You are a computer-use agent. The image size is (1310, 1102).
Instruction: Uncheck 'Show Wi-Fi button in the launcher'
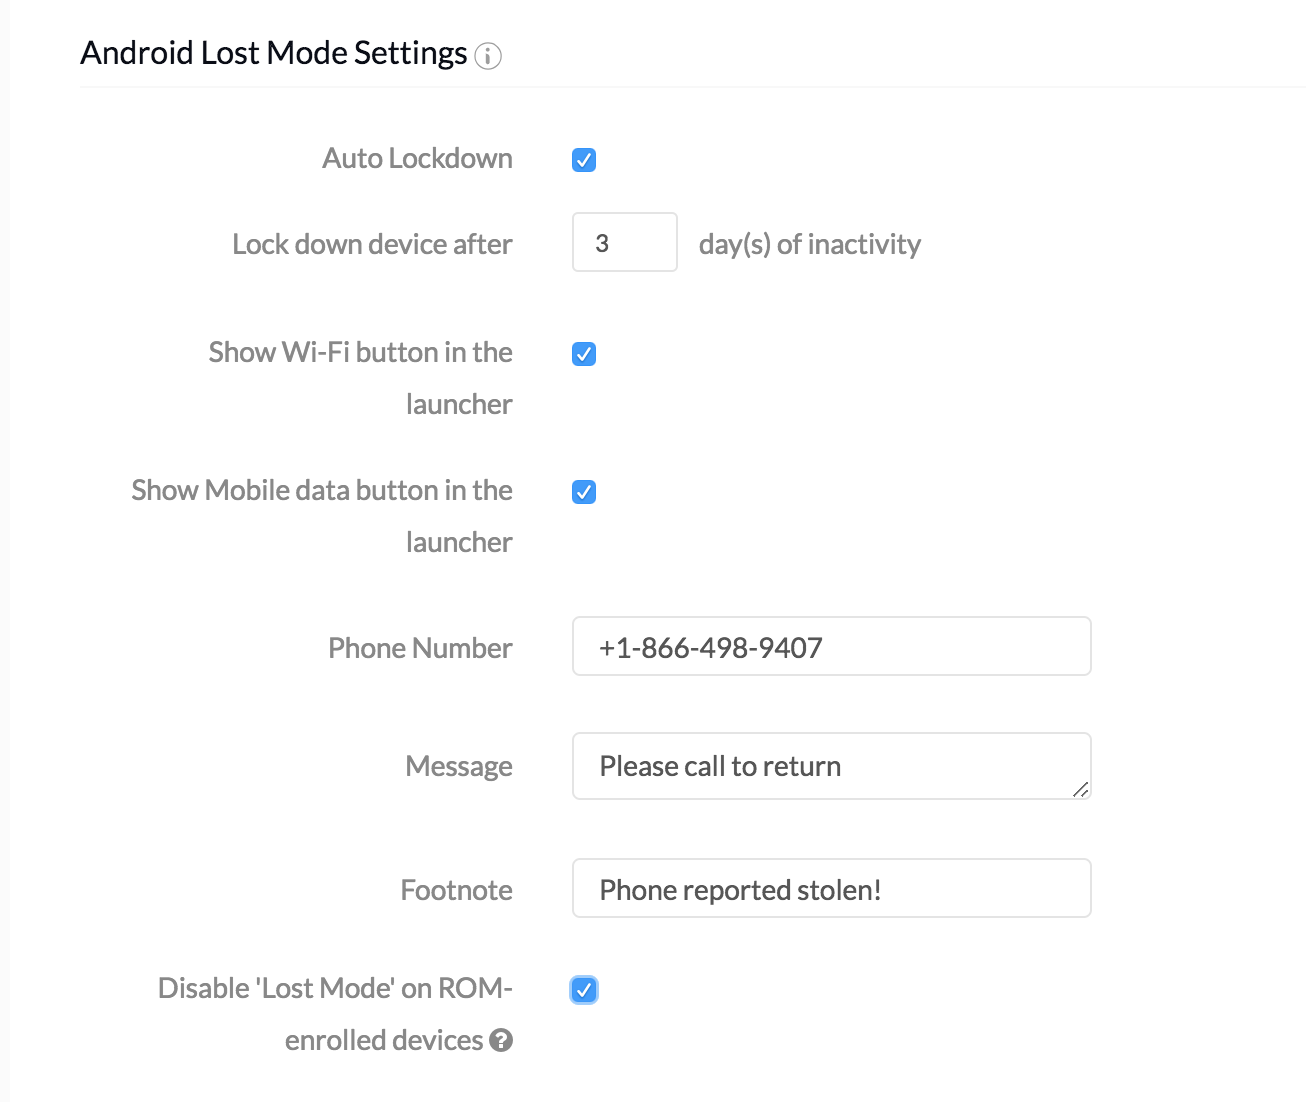coord(584,353)
